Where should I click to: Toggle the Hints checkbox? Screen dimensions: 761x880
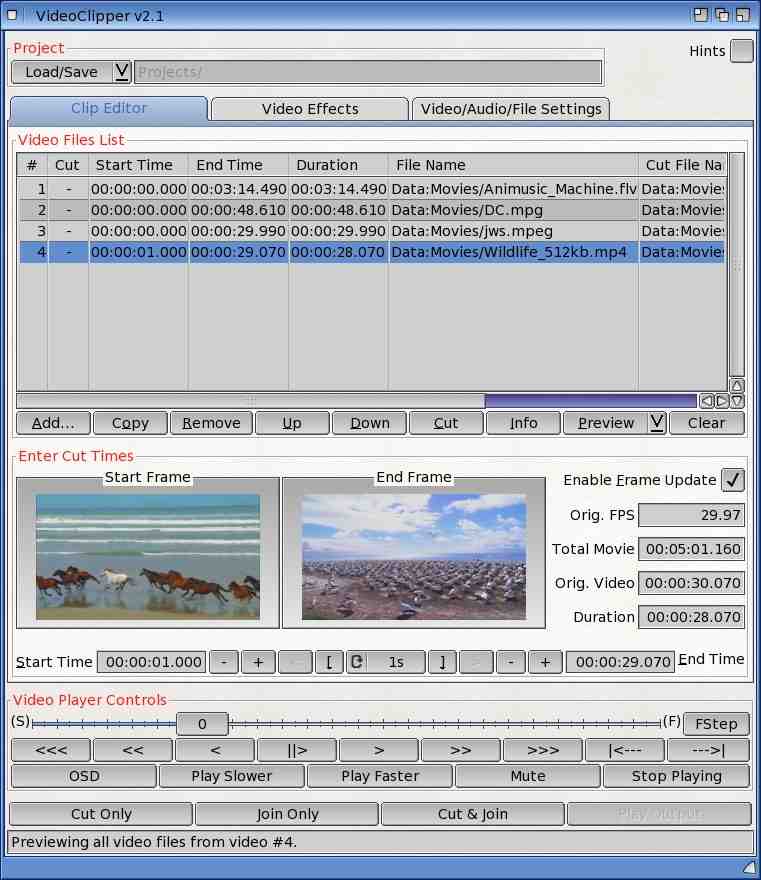(741, 51)
